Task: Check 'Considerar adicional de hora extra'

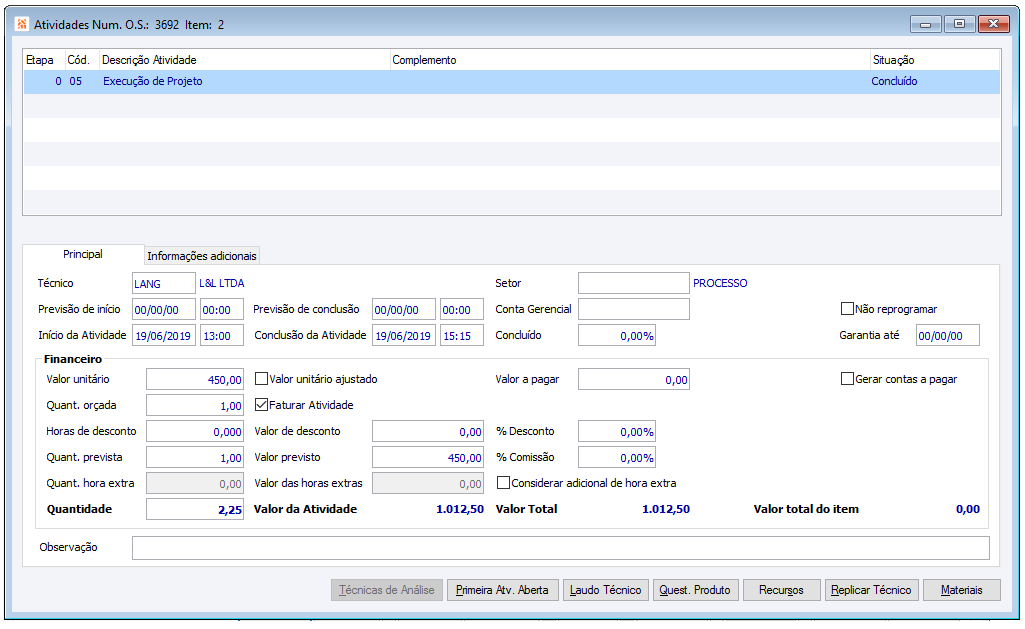Action: click(x=504, y=483)
